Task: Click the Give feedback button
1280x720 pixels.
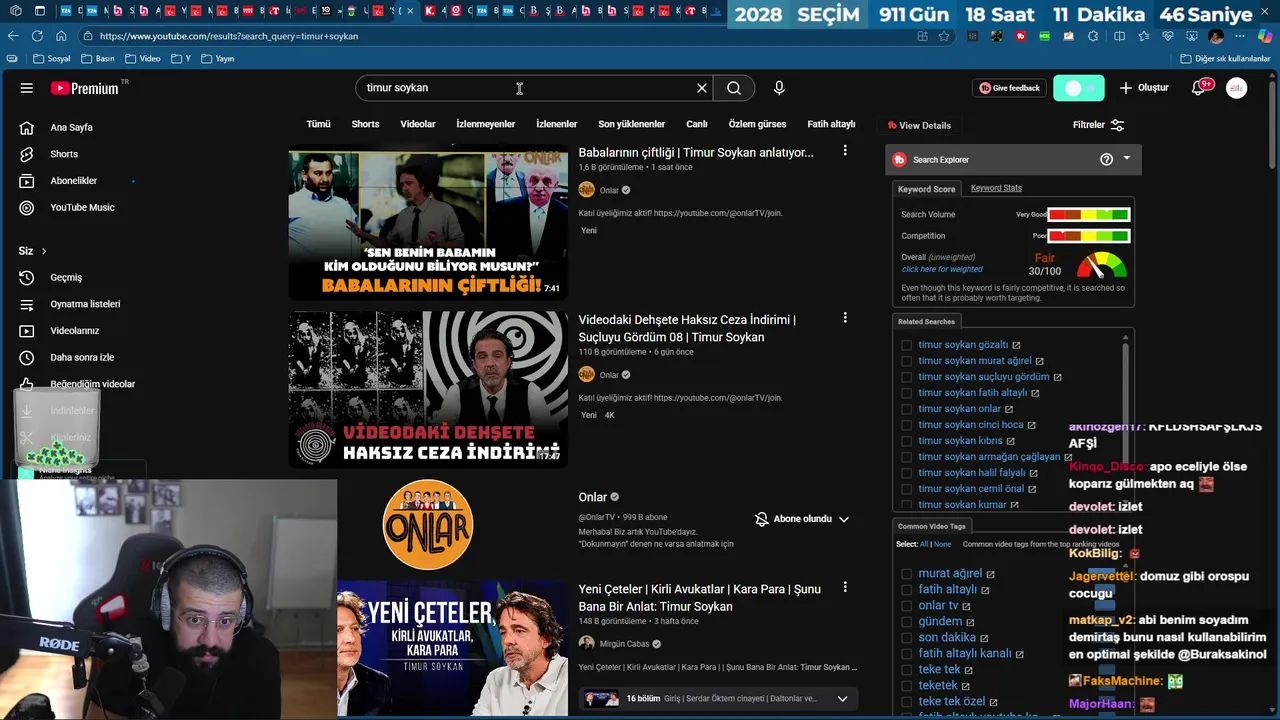Action: tap(1009, 88)
